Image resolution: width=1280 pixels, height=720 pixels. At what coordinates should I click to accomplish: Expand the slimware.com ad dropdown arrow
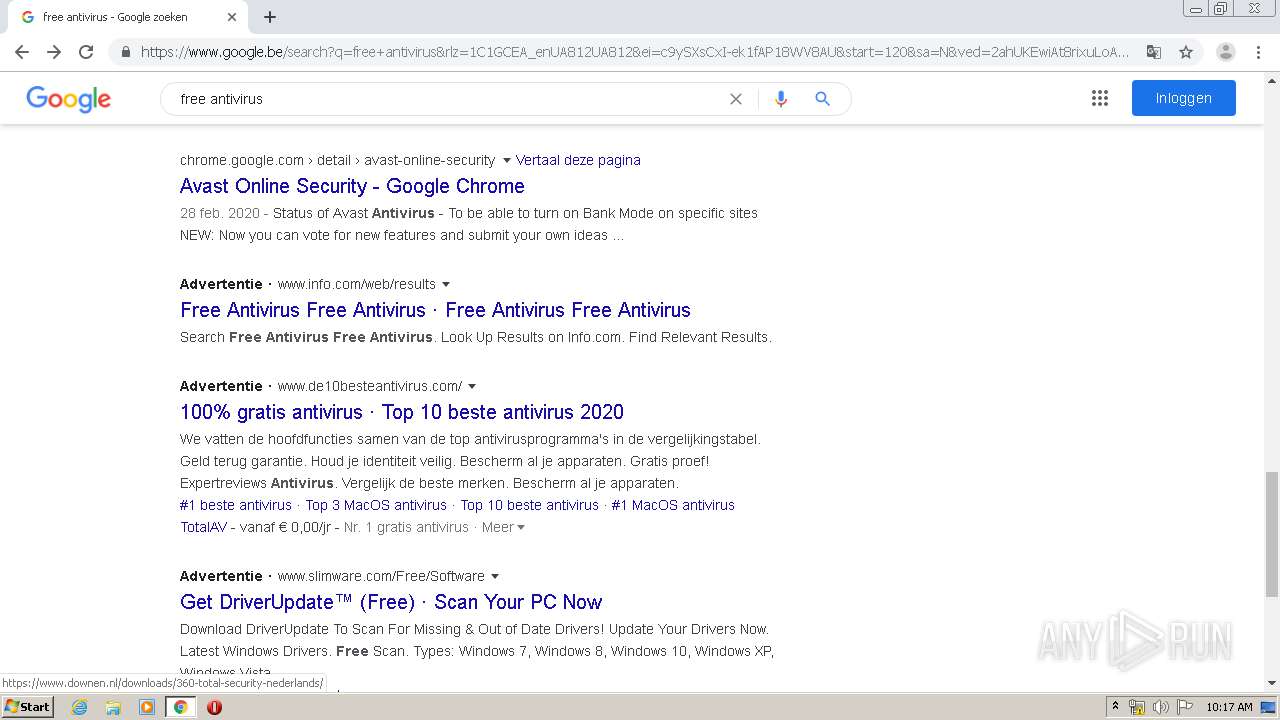pyautogui.click(x=495, y=576)
